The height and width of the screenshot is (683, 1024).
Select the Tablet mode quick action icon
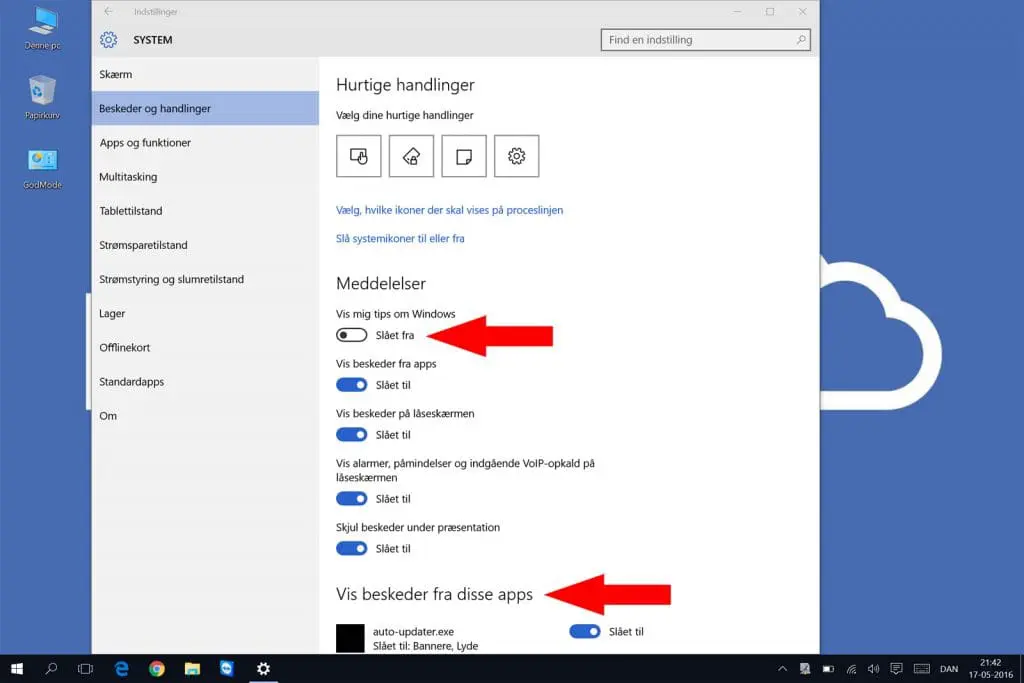[358, 156]
